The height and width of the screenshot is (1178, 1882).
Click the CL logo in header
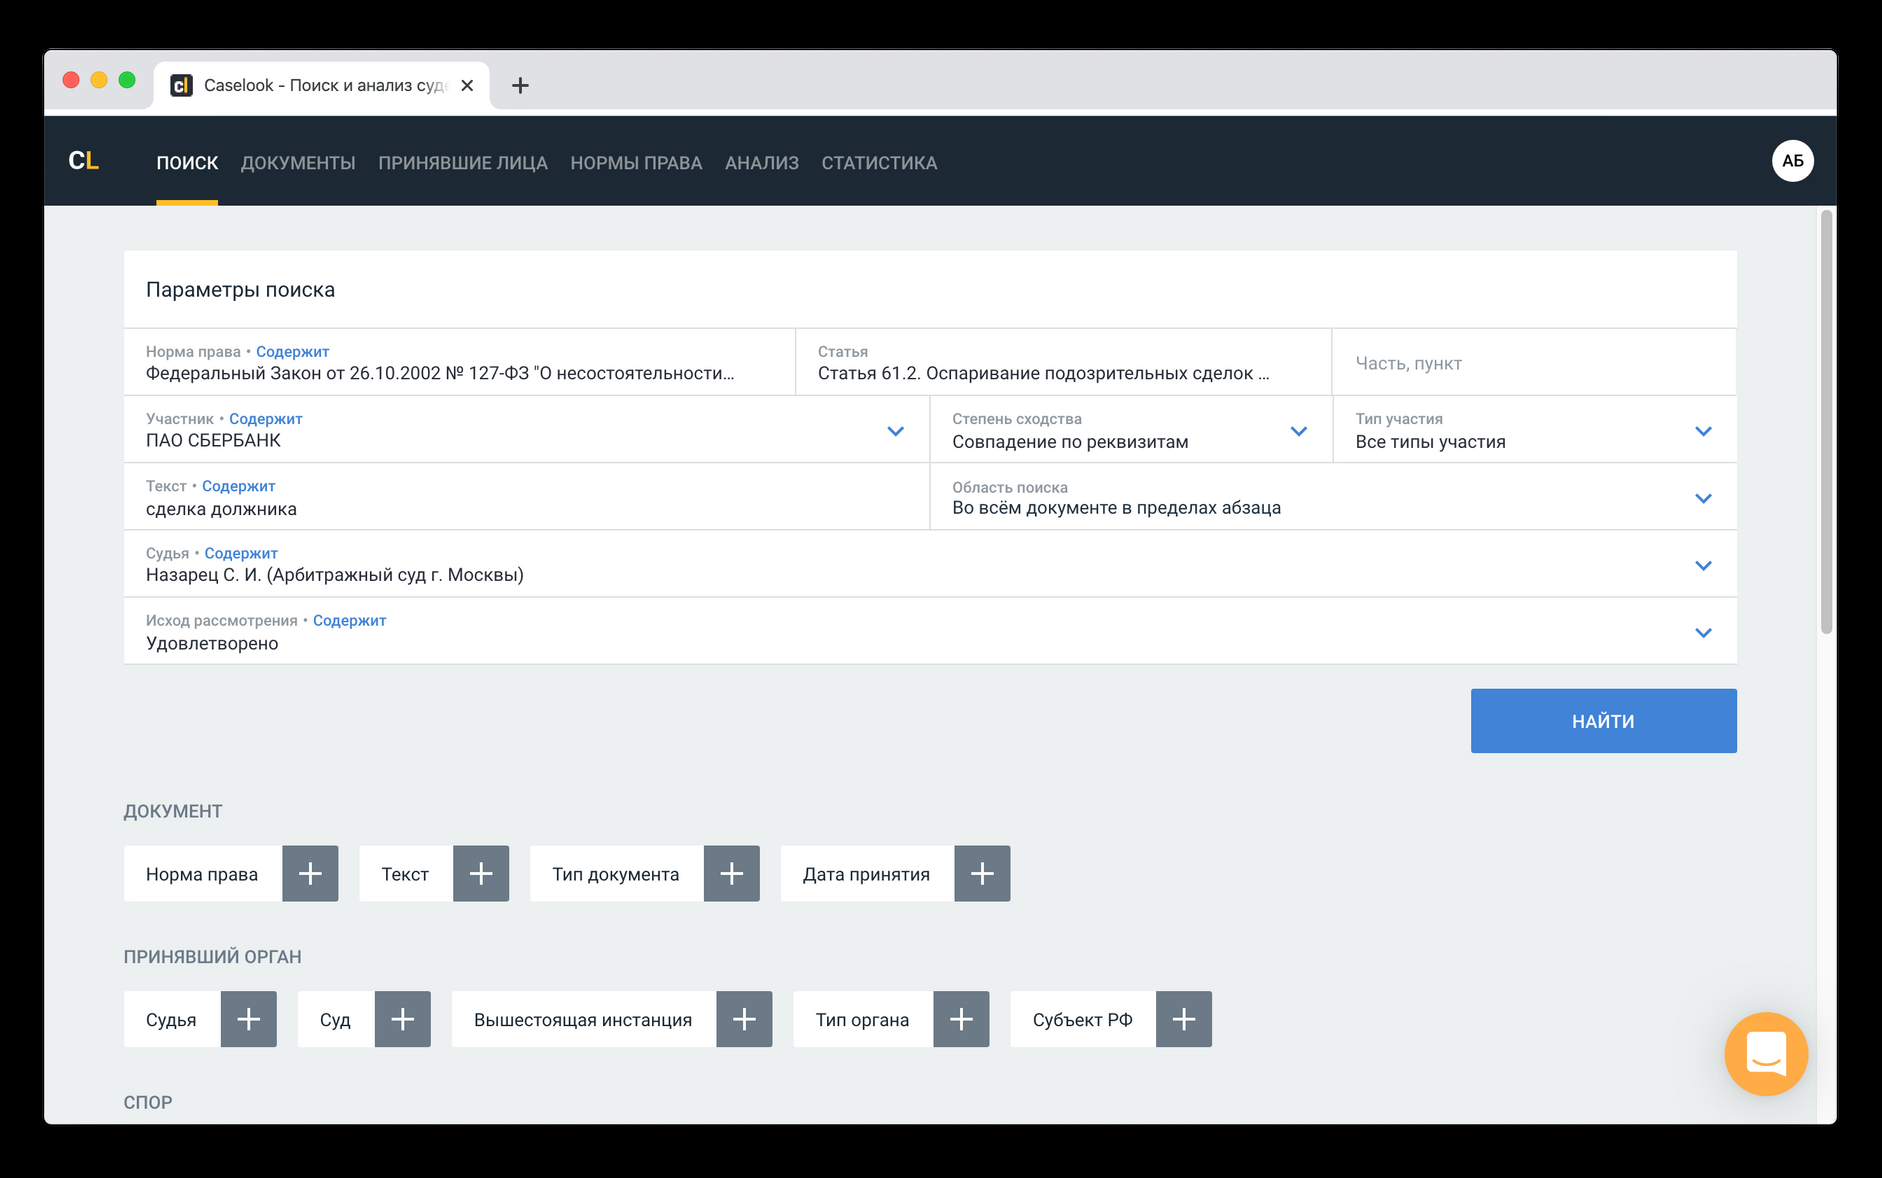point(84,161)
